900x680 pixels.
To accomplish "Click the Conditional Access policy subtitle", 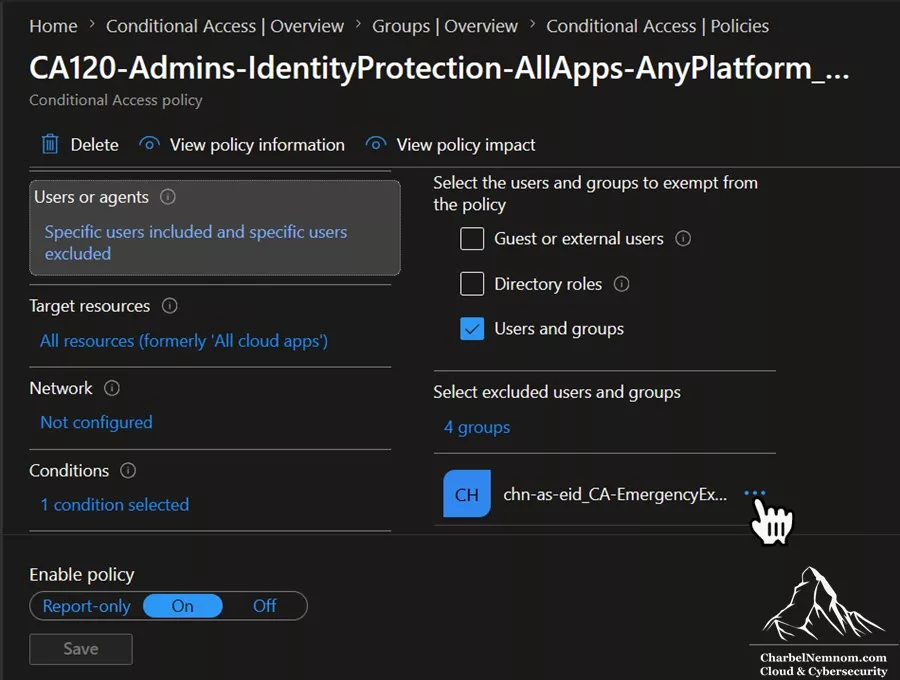I will 116,100.
